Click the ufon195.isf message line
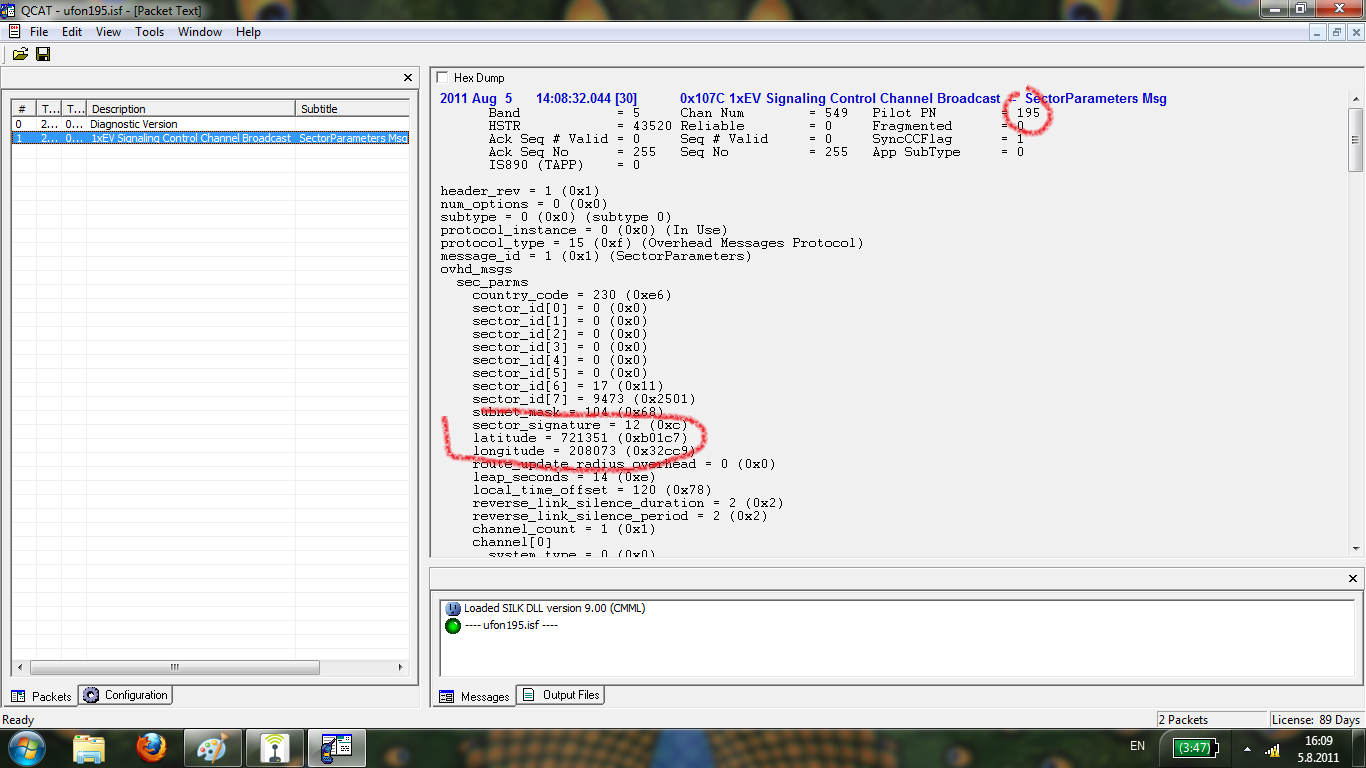 pos(511,625)
